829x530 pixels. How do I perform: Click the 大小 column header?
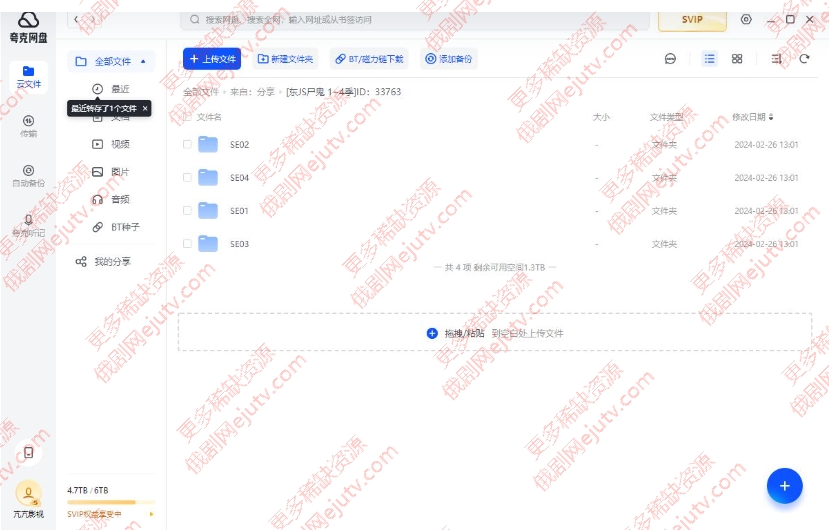pyautogui.click(x=601, y=117)
